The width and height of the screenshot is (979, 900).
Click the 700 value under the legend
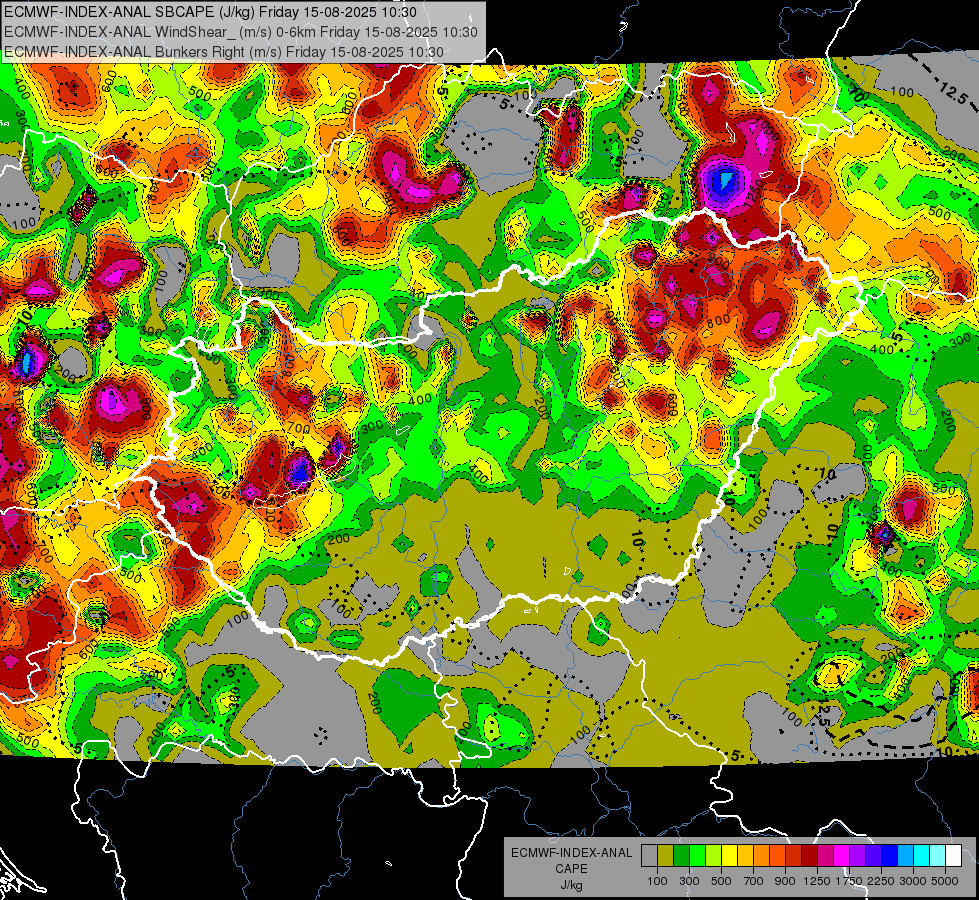coord(754,881)
